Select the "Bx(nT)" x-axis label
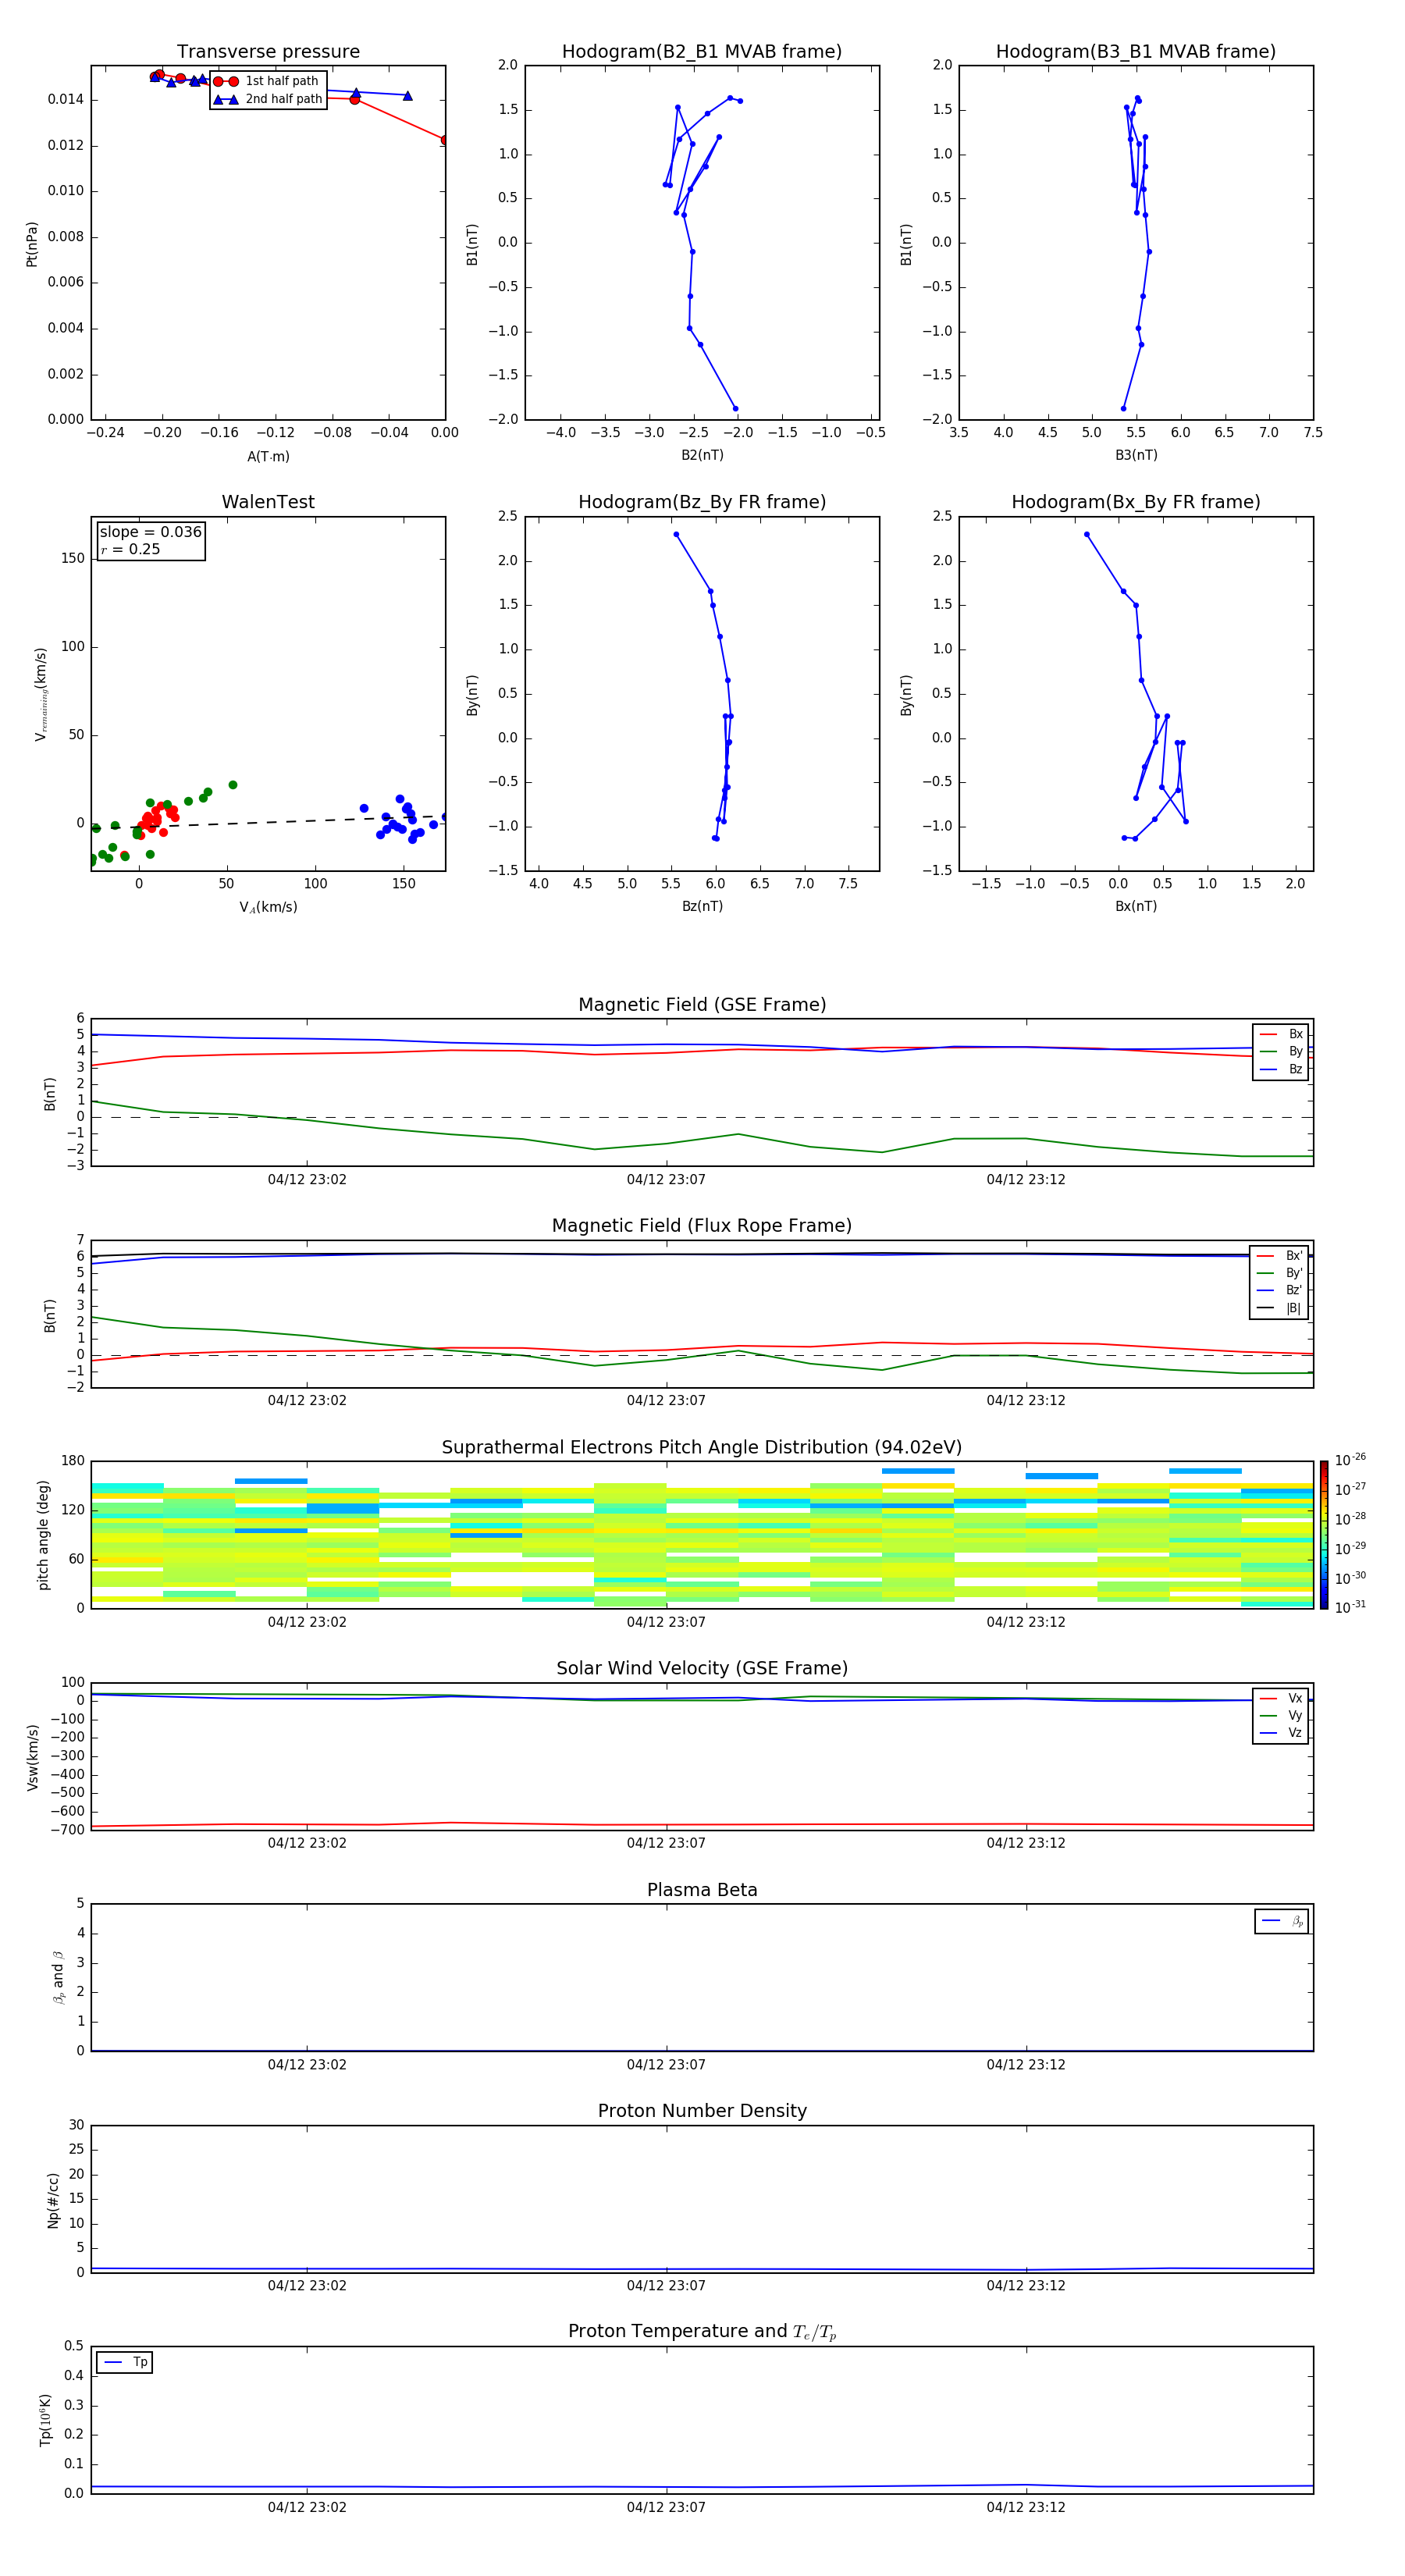This screenshot has width=1405, height=2576. [x=1136, y=906]
